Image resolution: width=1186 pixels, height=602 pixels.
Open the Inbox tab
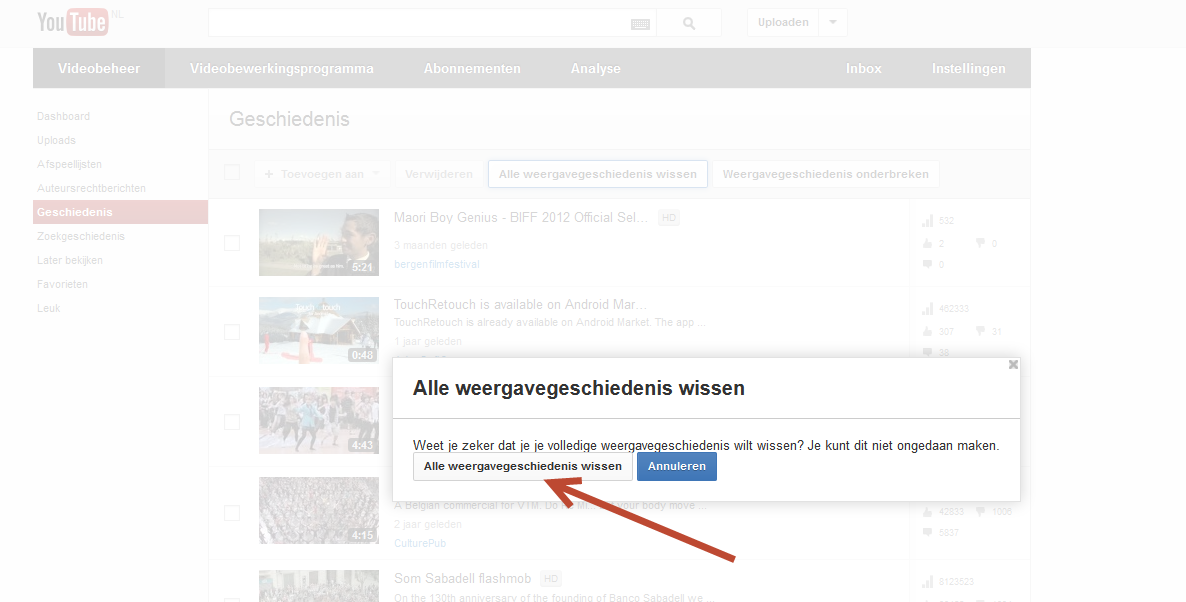pyautogui.click(x=864, y=68)
